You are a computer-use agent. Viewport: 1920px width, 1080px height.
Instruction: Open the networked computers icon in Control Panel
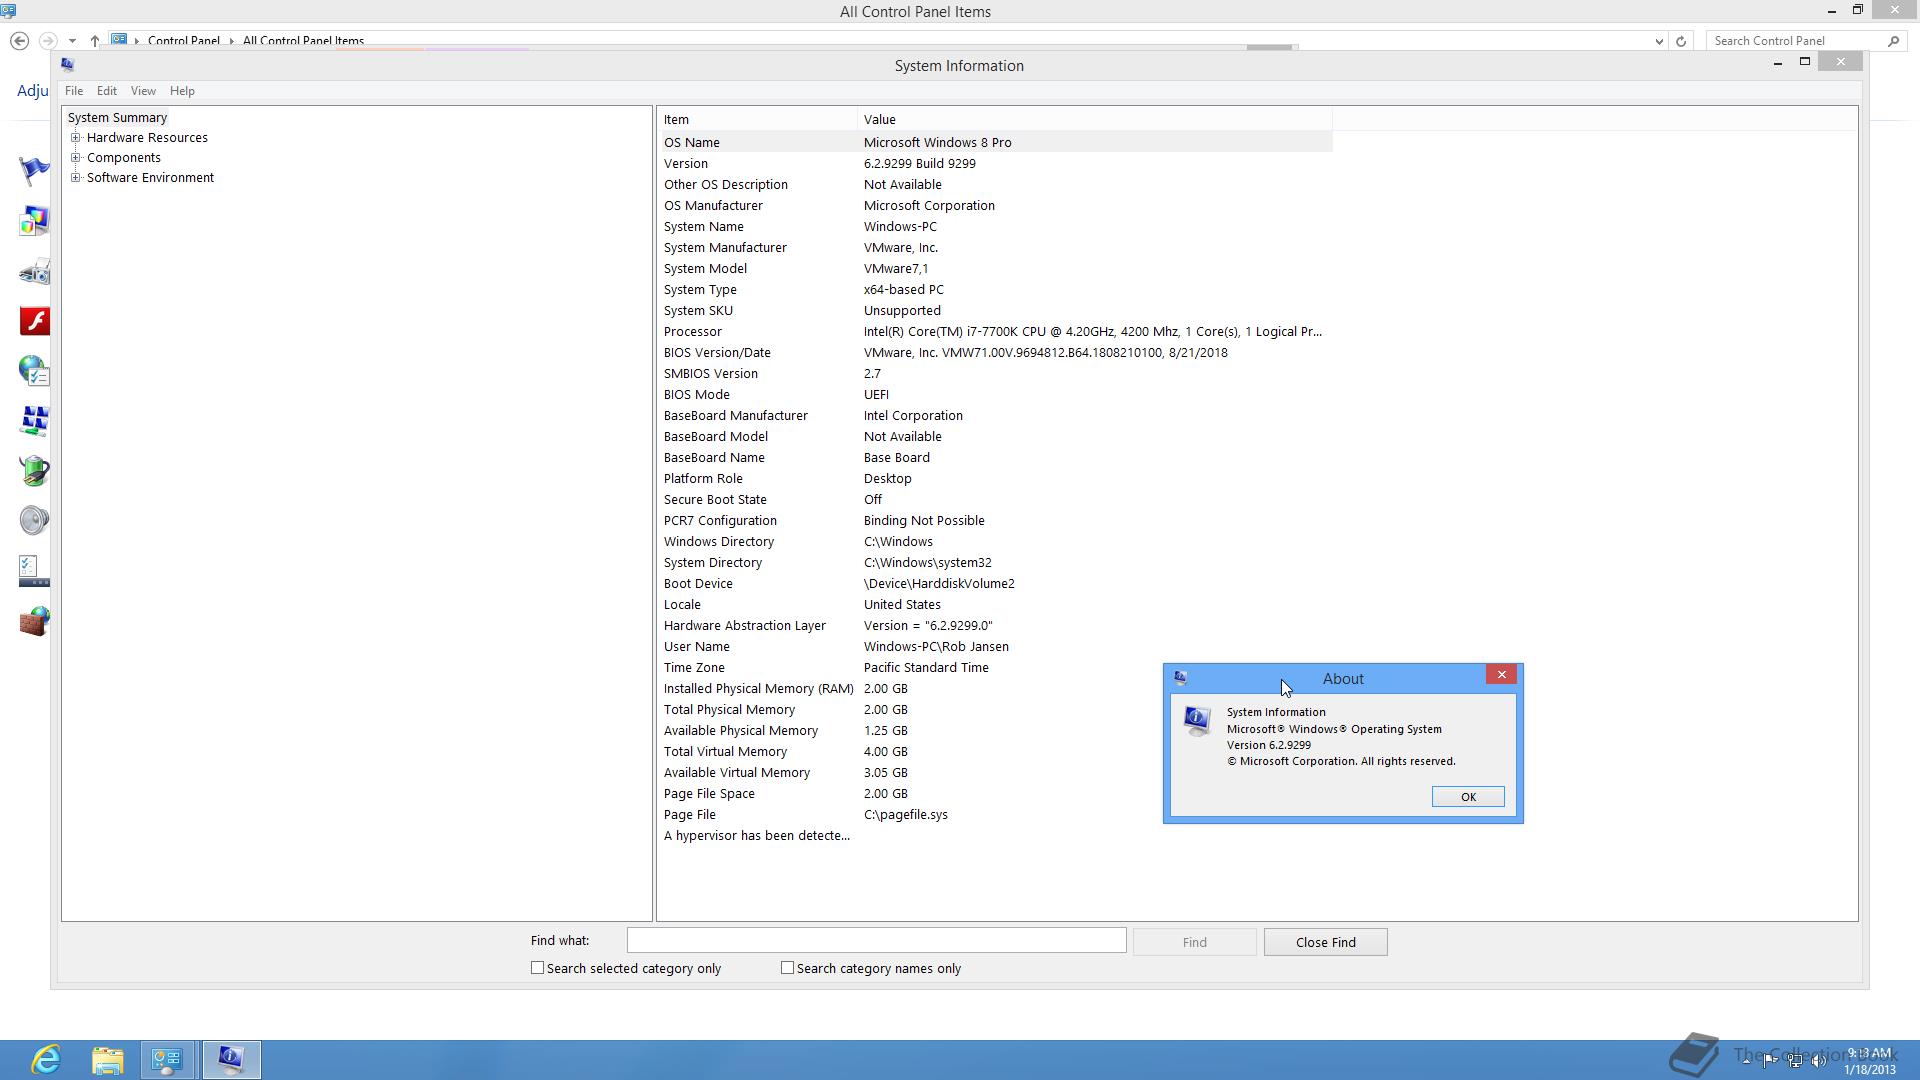(x=34, y=421)
